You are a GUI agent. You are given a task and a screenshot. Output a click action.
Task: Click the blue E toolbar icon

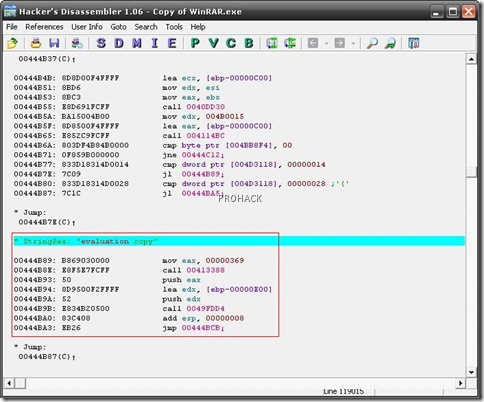[x=172, y=43]
